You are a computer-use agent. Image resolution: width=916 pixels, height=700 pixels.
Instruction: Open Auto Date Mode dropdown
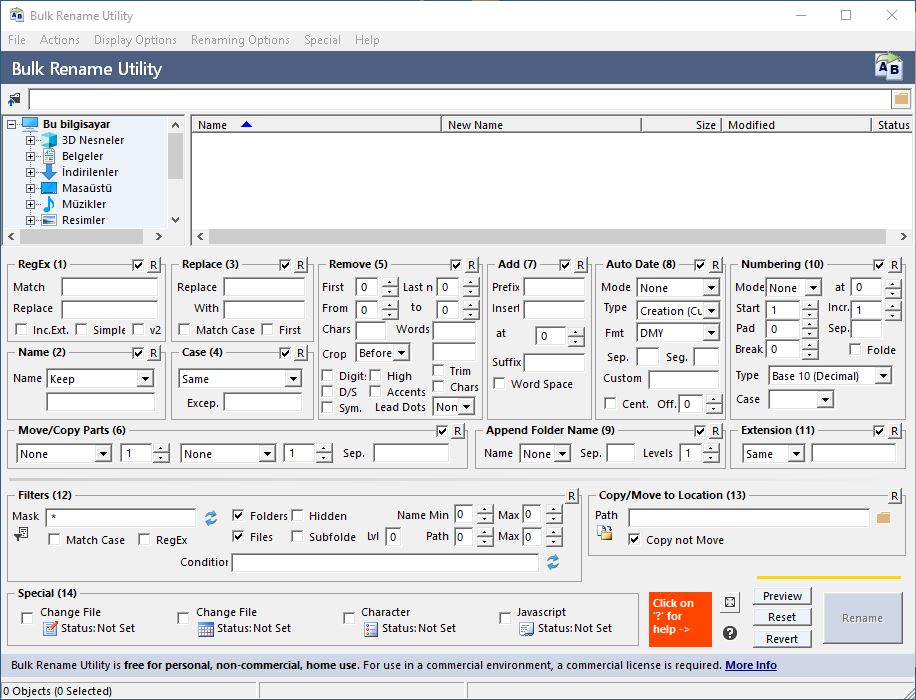click(x=678, y=287)
